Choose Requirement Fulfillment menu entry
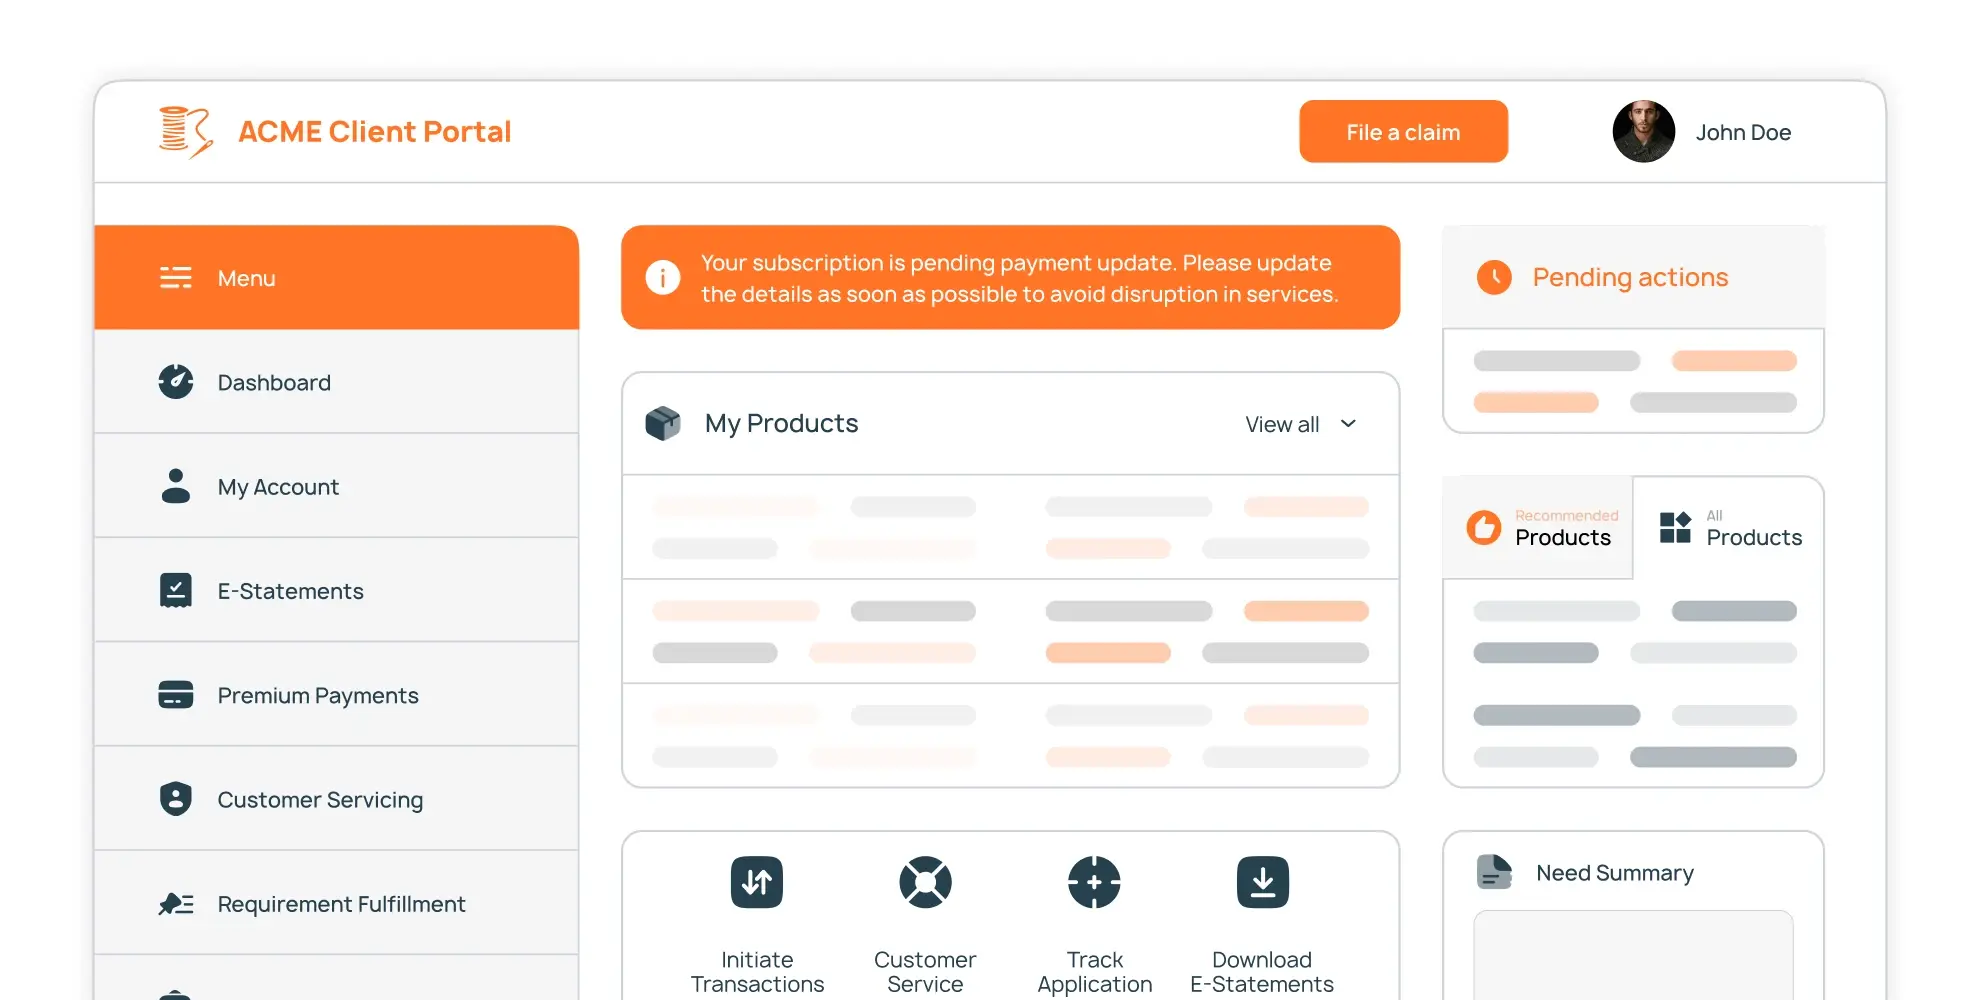1980x1000 pixels. [337, 903]
